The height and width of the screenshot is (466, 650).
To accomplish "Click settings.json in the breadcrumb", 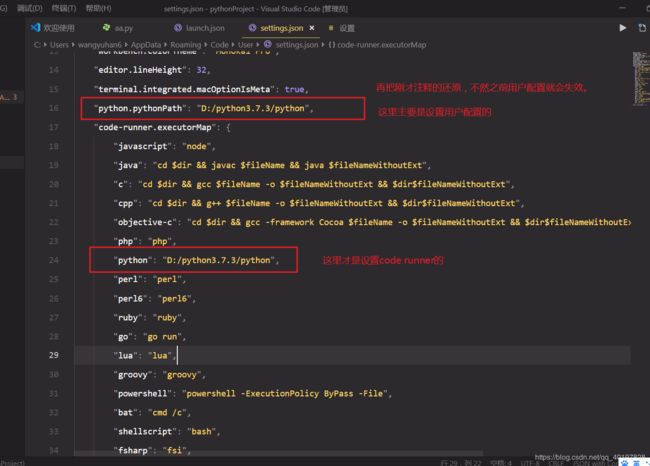I will (297, 45).
